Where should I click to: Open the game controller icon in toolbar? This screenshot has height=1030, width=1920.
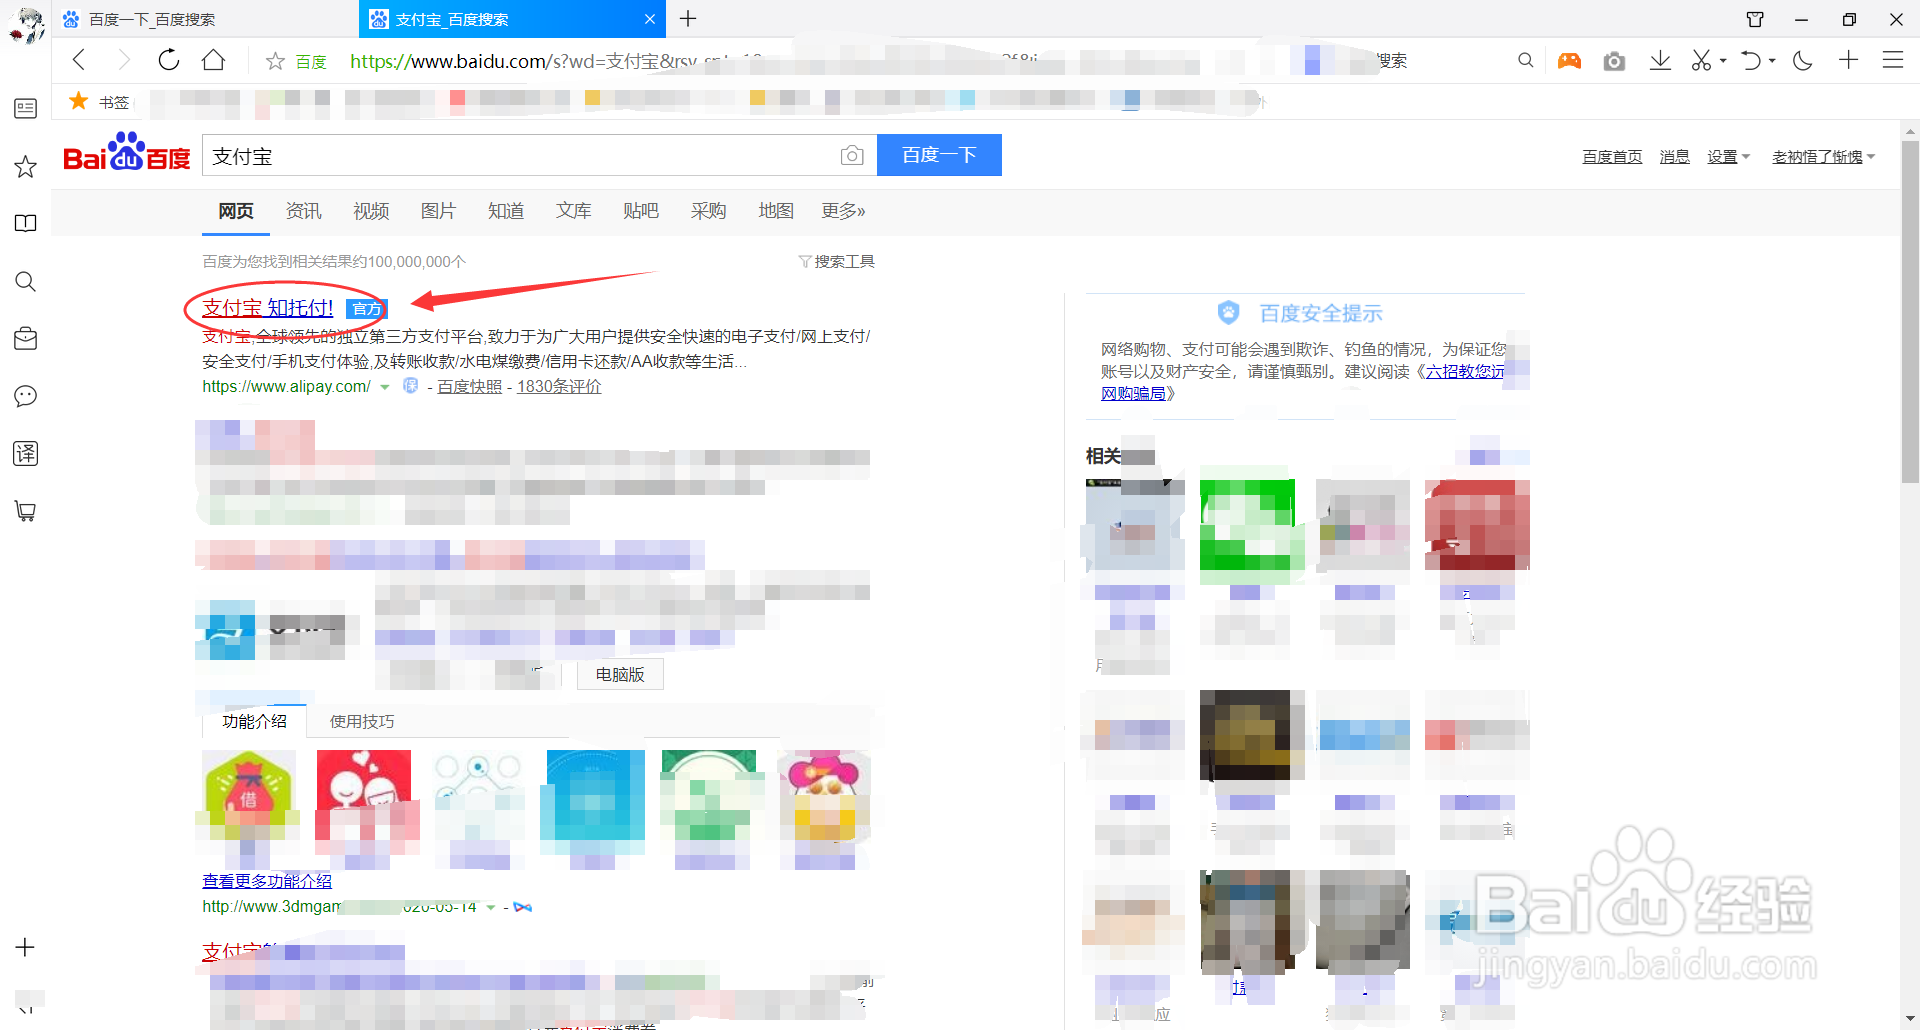[1569, 61]
